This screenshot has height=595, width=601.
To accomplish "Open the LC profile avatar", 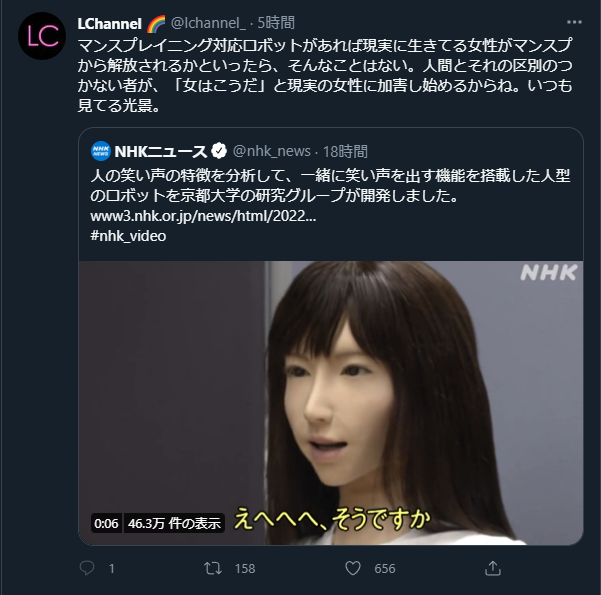I will click(x=42, y=36).
